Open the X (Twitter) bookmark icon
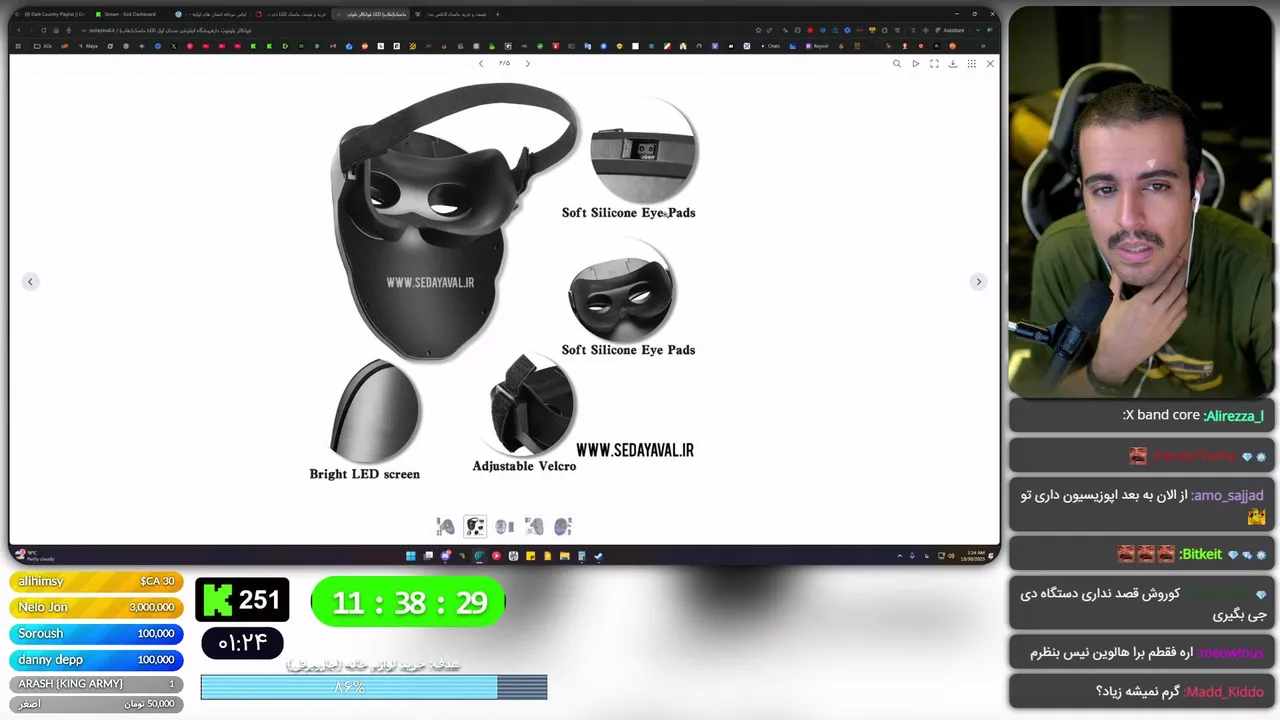The height and width of the screenshot is (720, 1280). pyautogui.click(x=173, y=46)
